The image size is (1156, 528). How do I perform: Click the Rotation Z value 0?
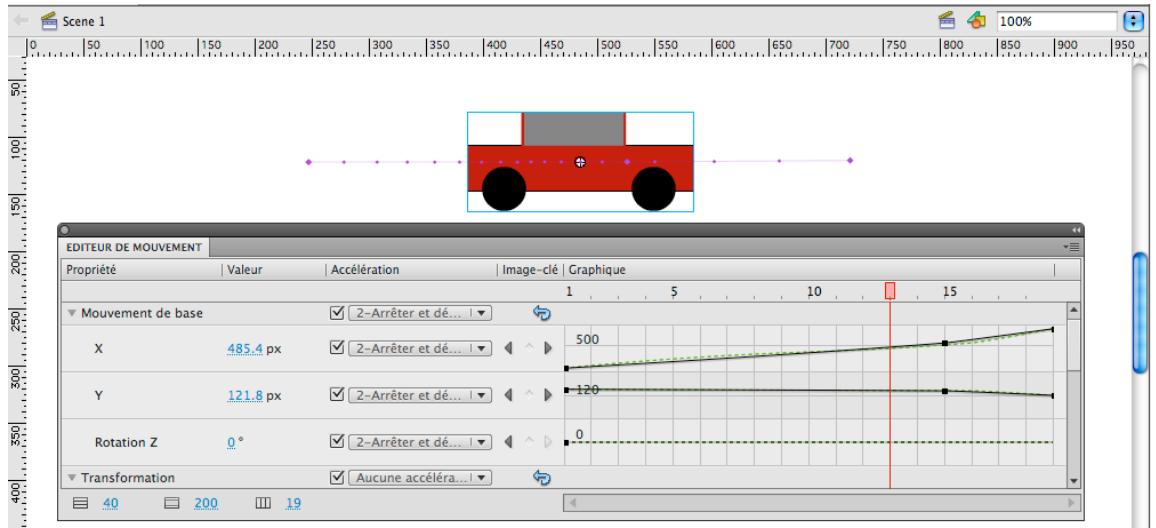click(x=231, y=442)
